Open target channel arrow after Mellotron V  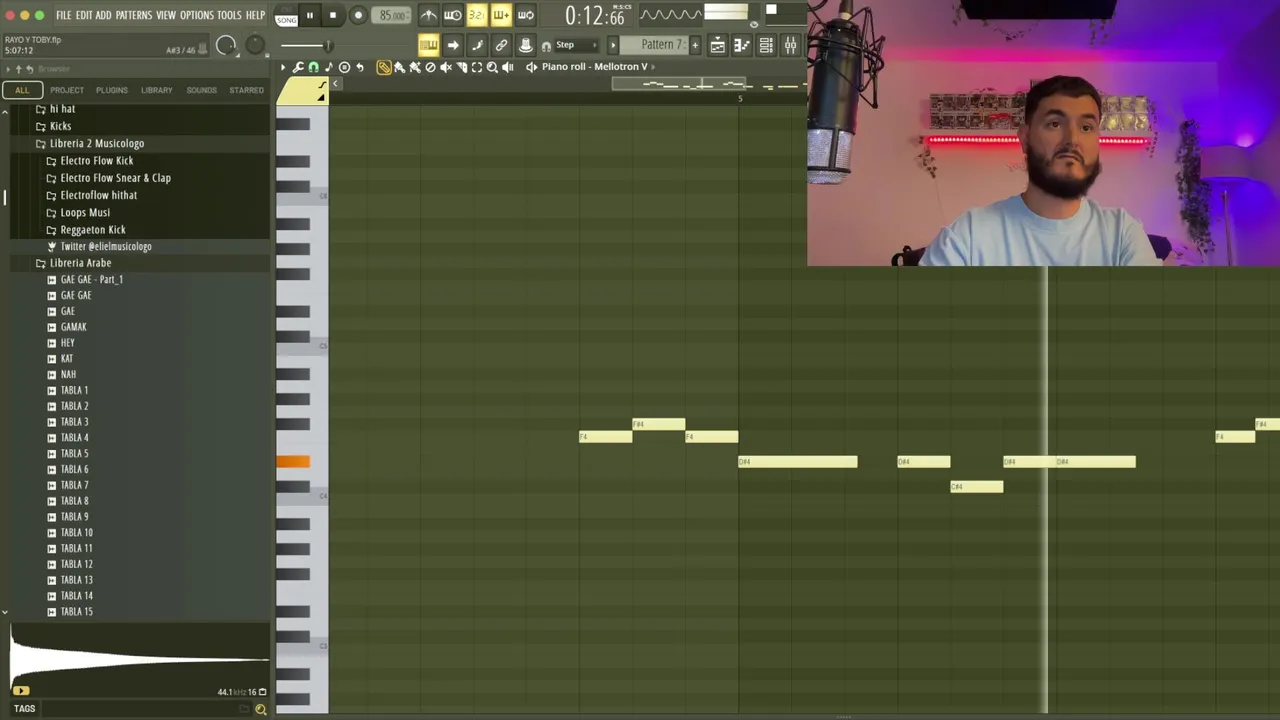tap(653, 67)
